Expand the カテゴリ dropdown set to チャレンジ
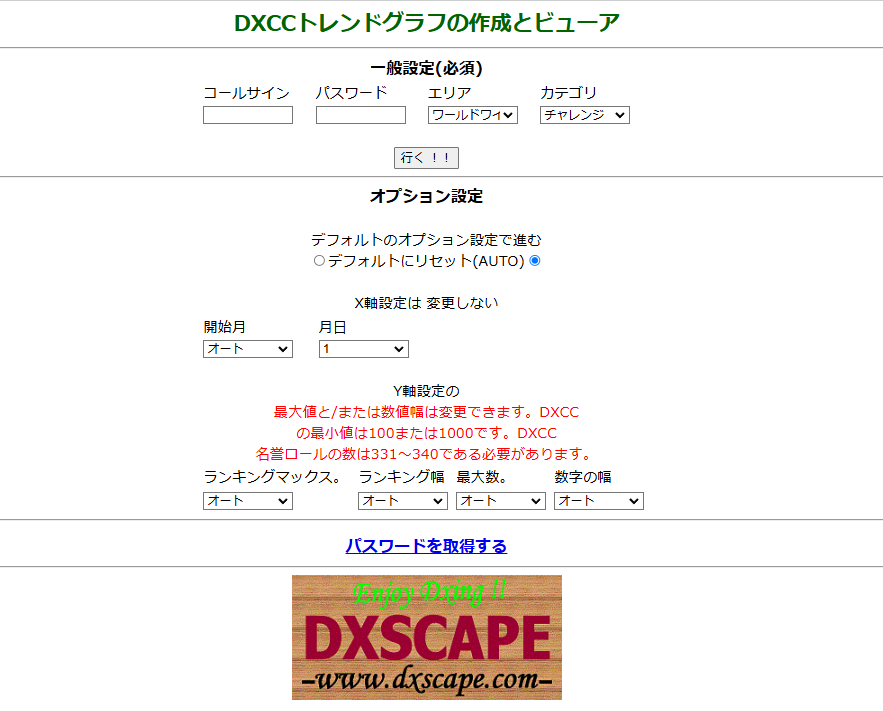 point(584,115)
